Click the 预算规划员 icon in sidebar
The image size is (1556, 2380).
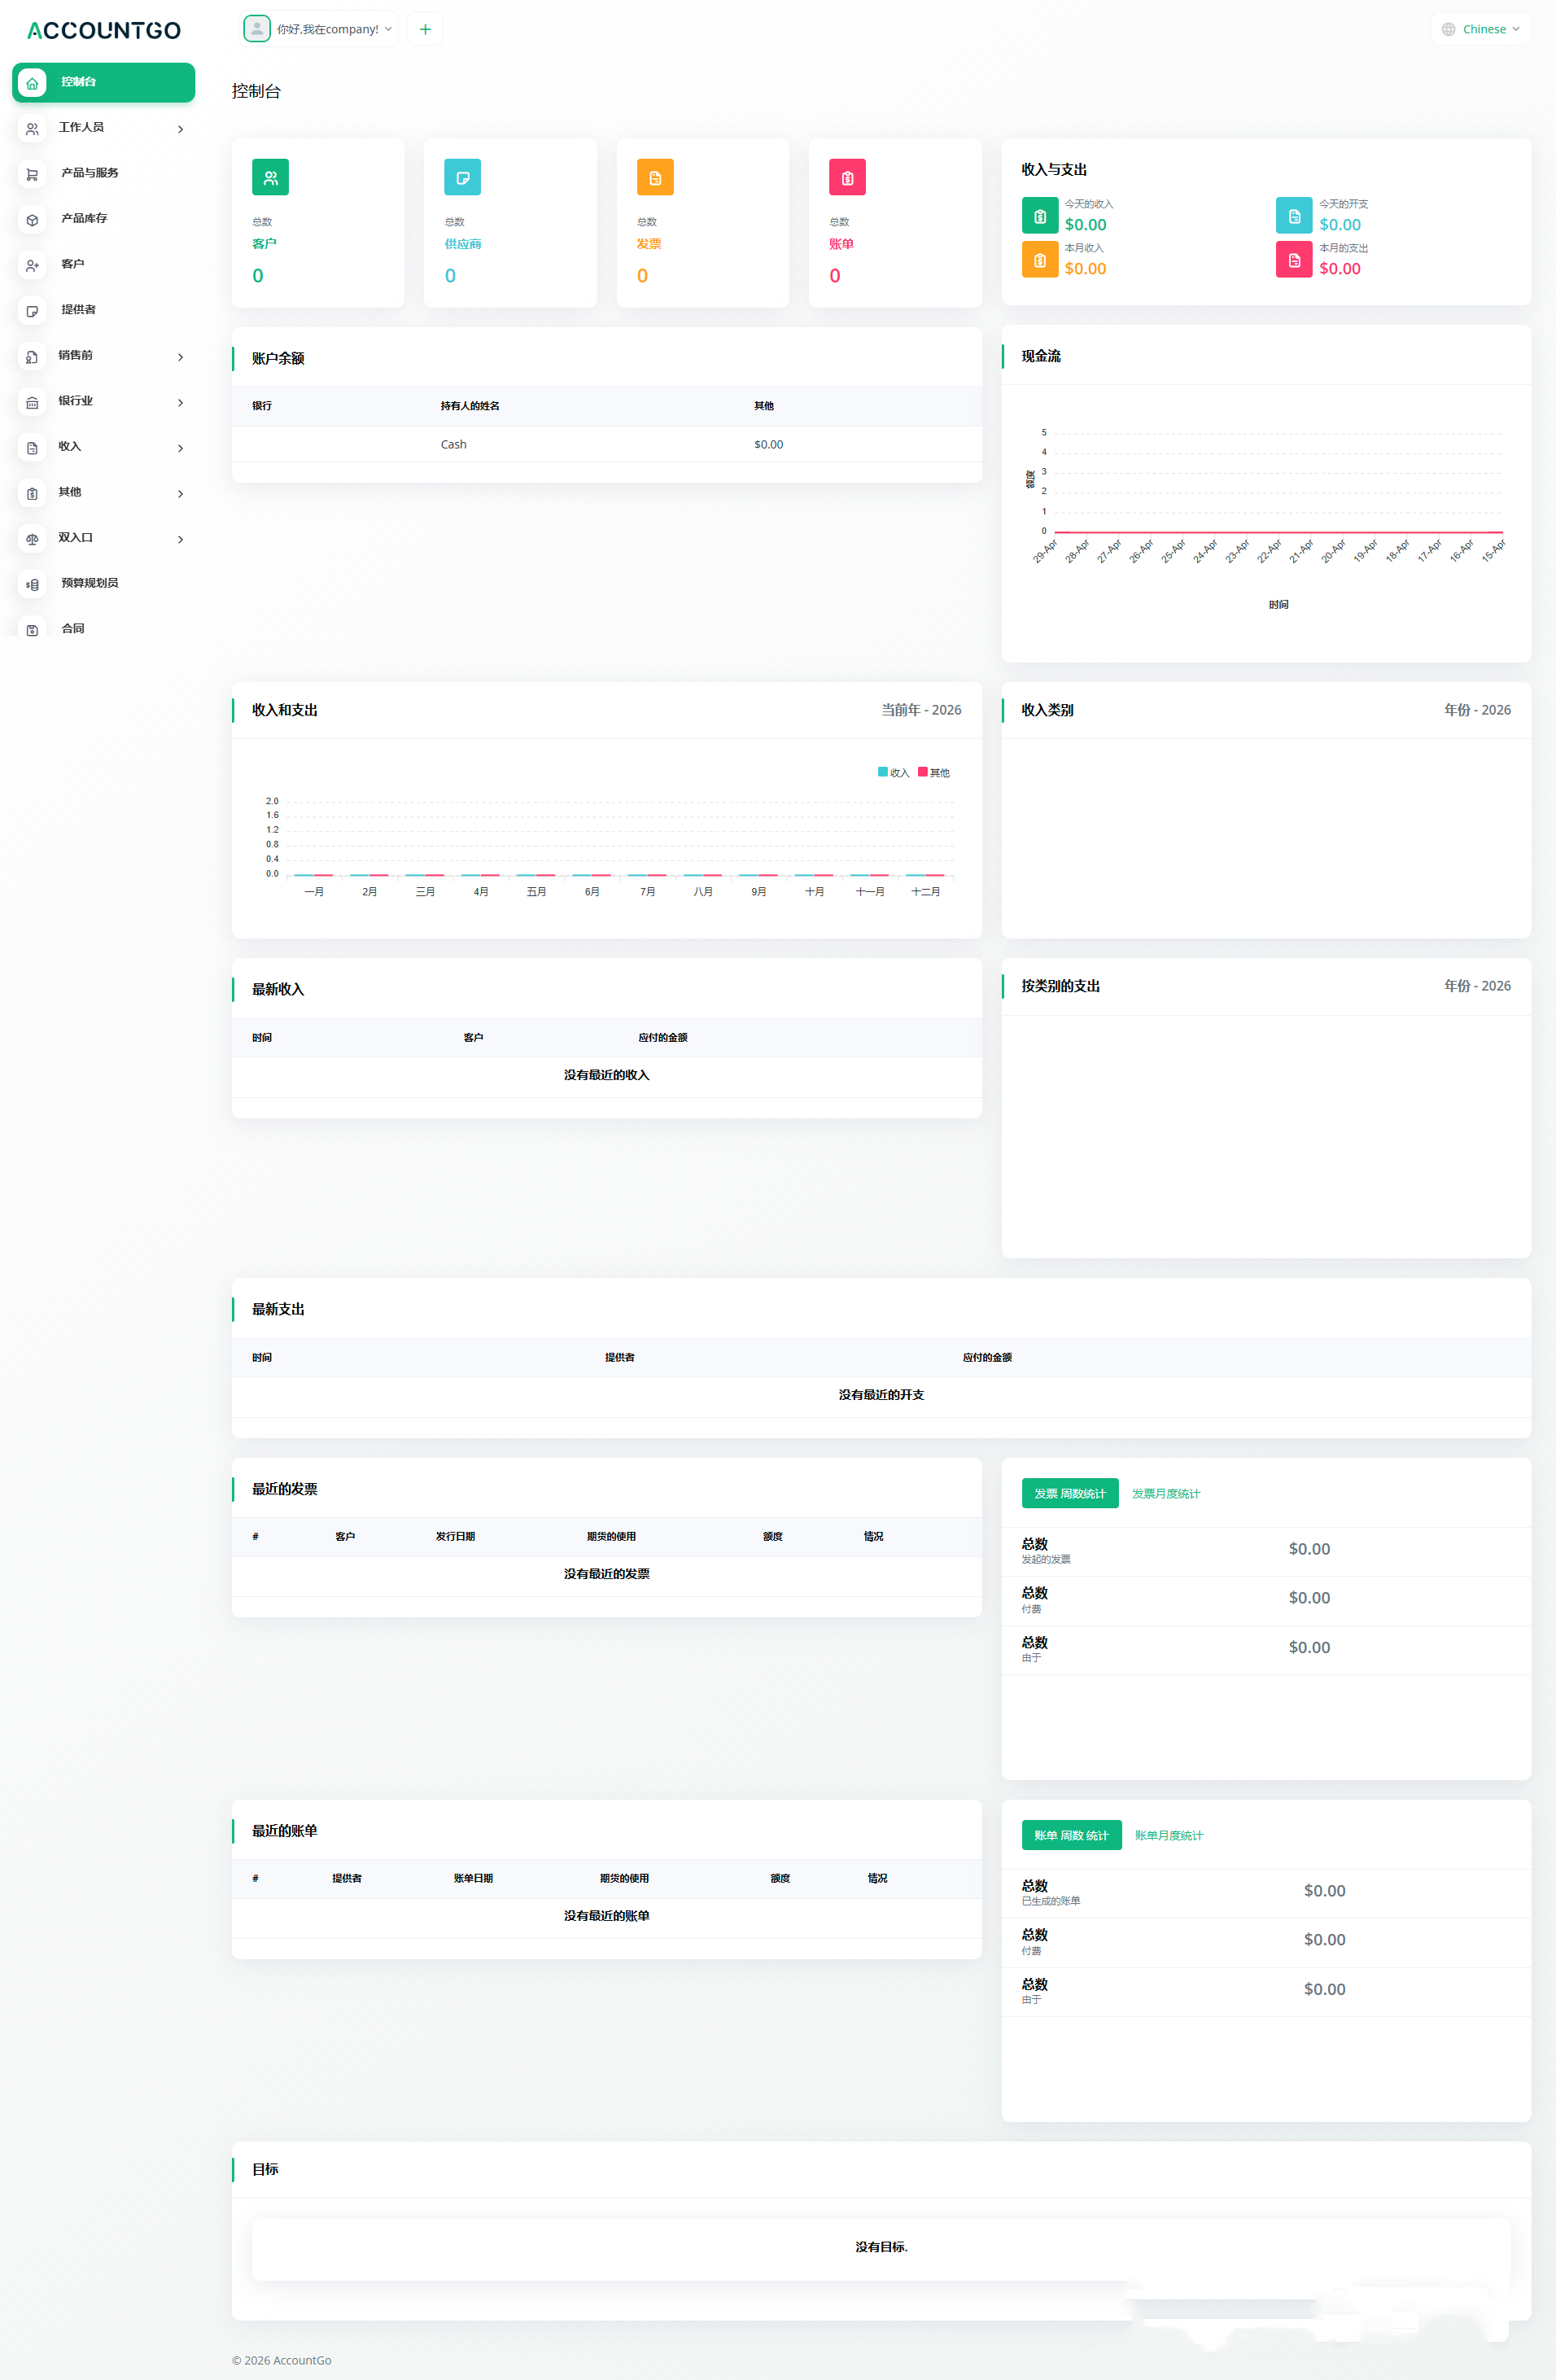(x=32, y=585)
